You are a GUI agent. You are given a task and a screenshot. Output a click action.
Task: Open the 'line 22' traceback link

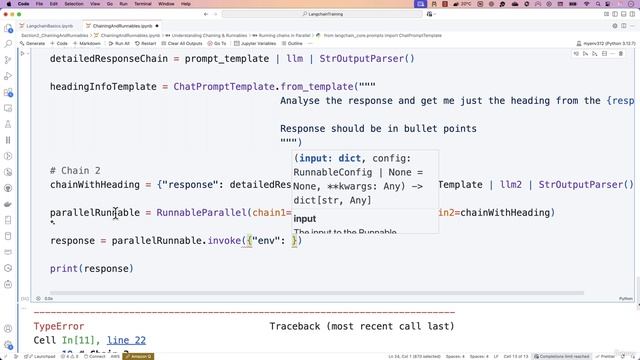(126, 340)
